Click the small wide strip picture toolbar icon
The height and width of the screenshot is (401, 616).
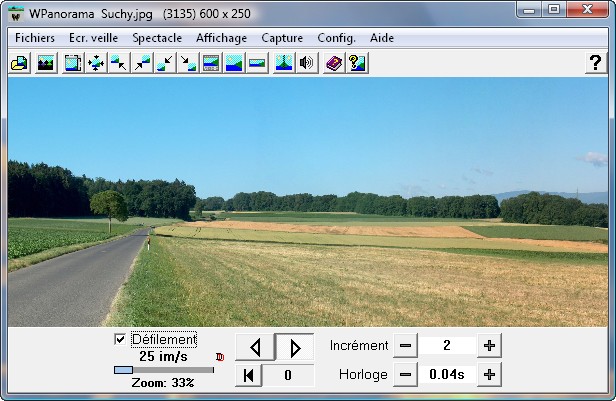(x=257, y=63)
